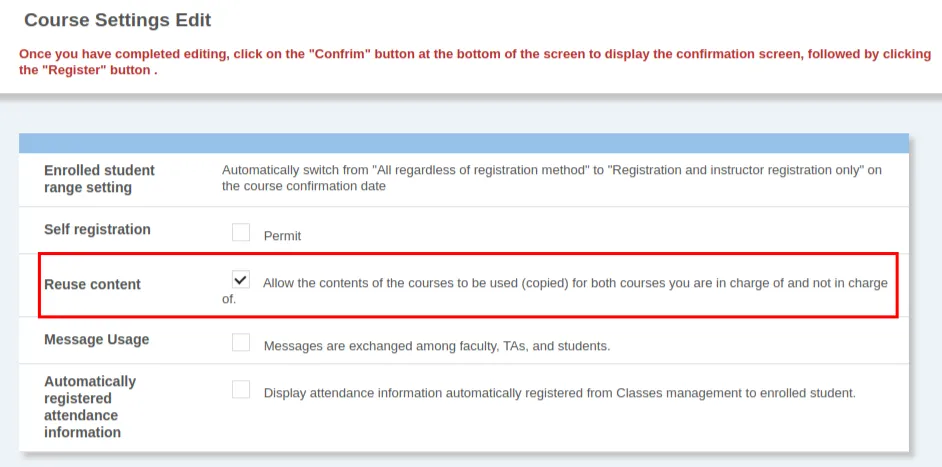The image size is (942, 467).
Task: Click the blue table header bar
Action: pos(463,143)
